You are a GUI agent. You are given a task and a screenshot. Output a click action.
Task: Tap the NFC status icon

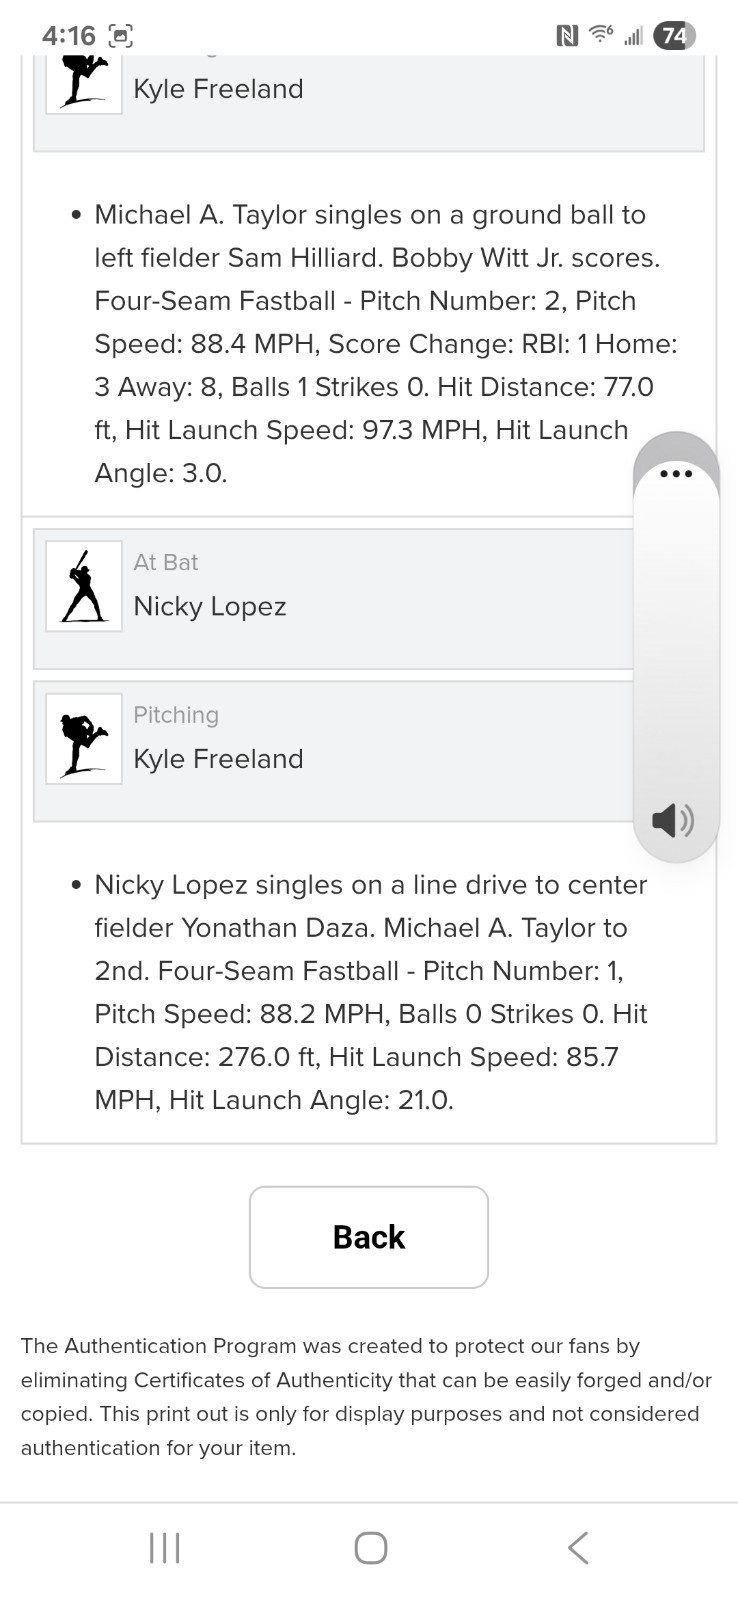click(x=566, y=36)
